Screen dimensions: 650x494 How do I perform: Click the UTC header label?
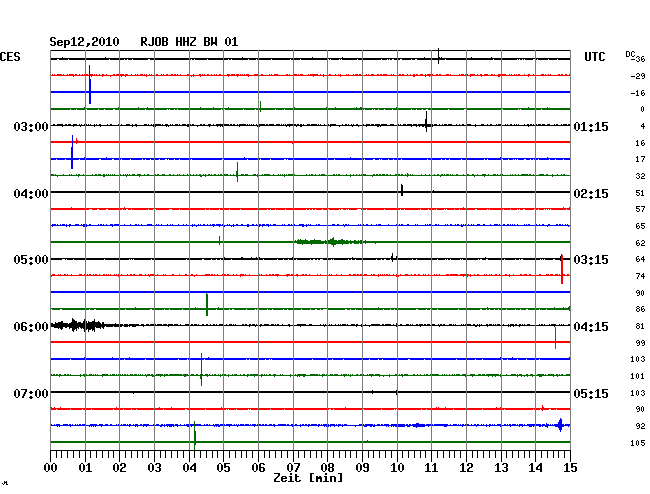tap(594, 57)
